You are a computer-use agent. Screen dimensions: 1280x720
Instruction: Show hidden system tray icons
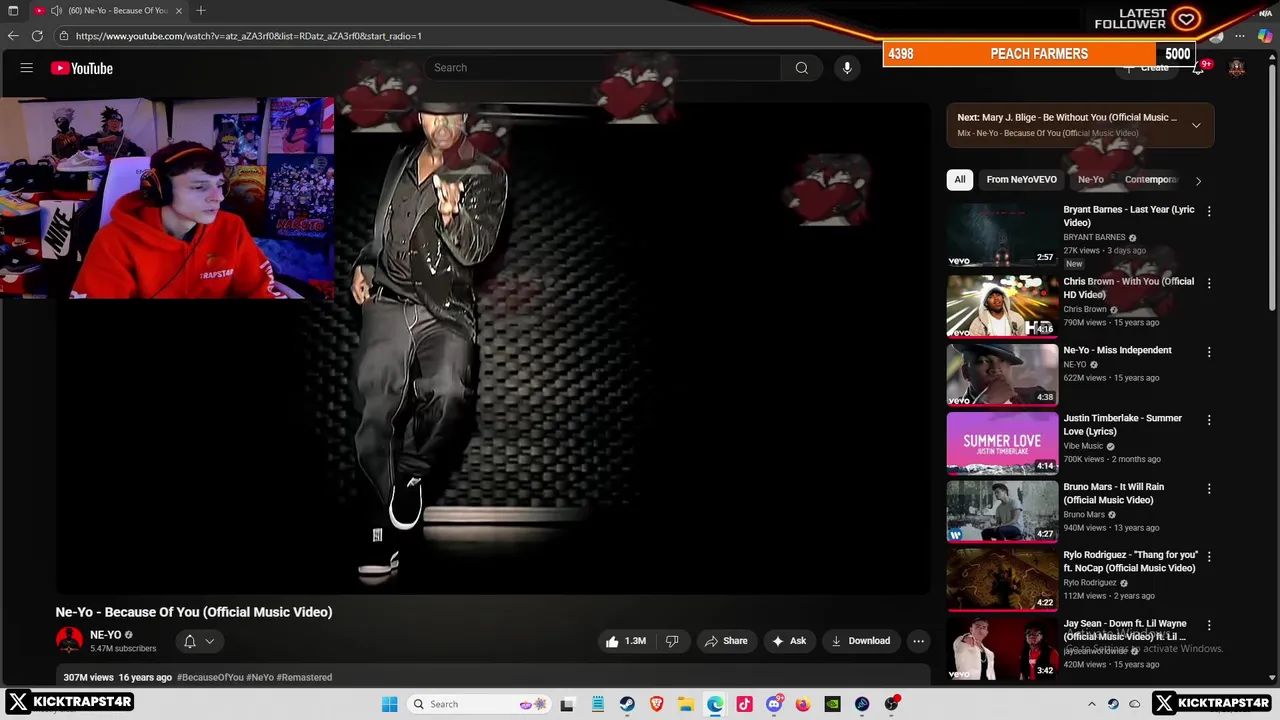1092,704
